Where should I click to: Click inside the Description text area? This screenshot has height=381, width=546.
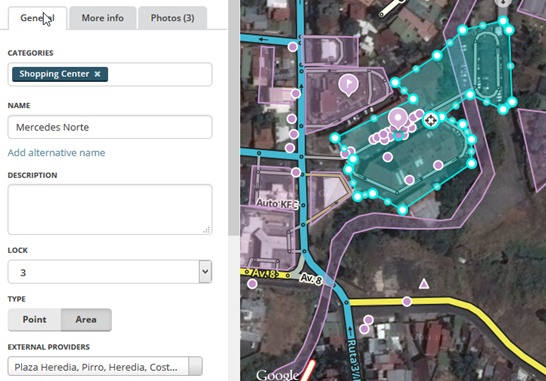point(110,209)
